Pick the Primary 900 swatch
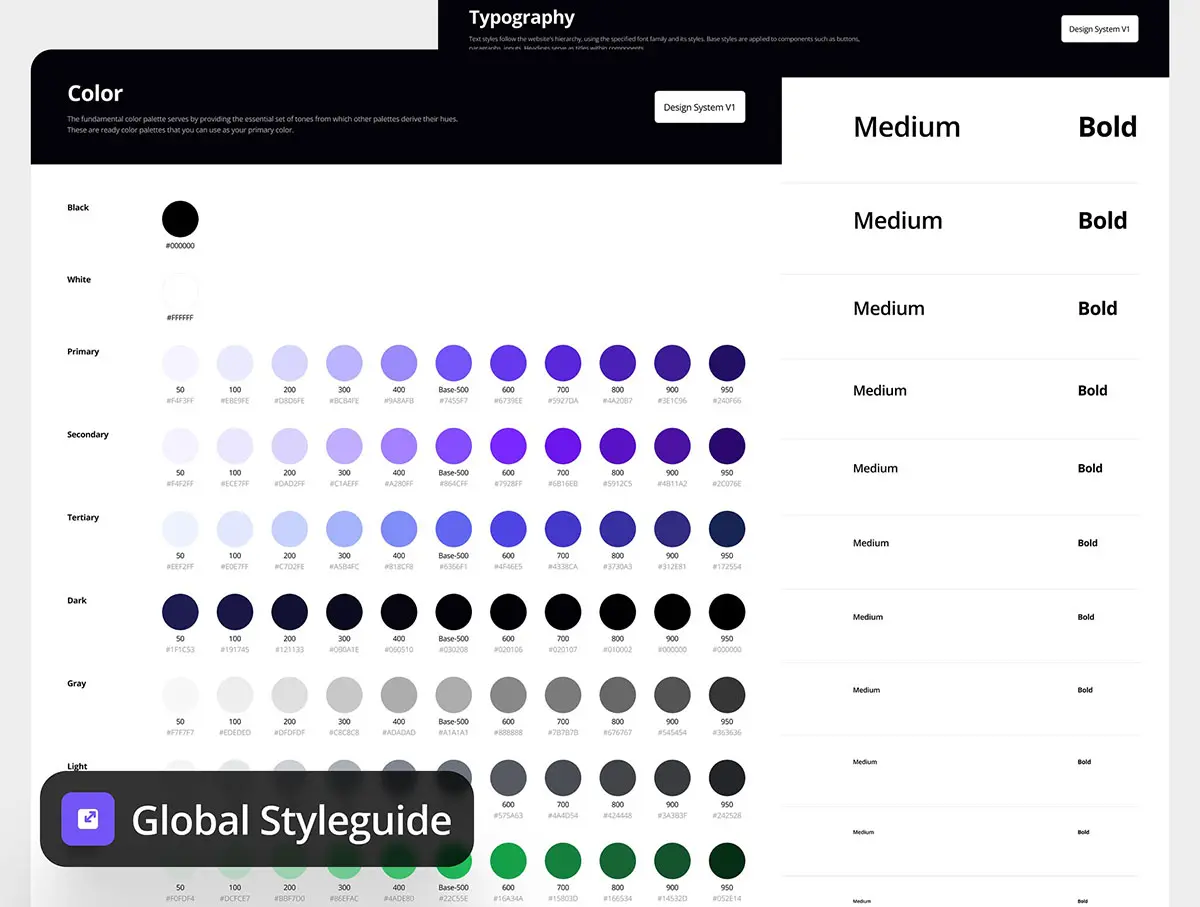 (x=672, y=362)
